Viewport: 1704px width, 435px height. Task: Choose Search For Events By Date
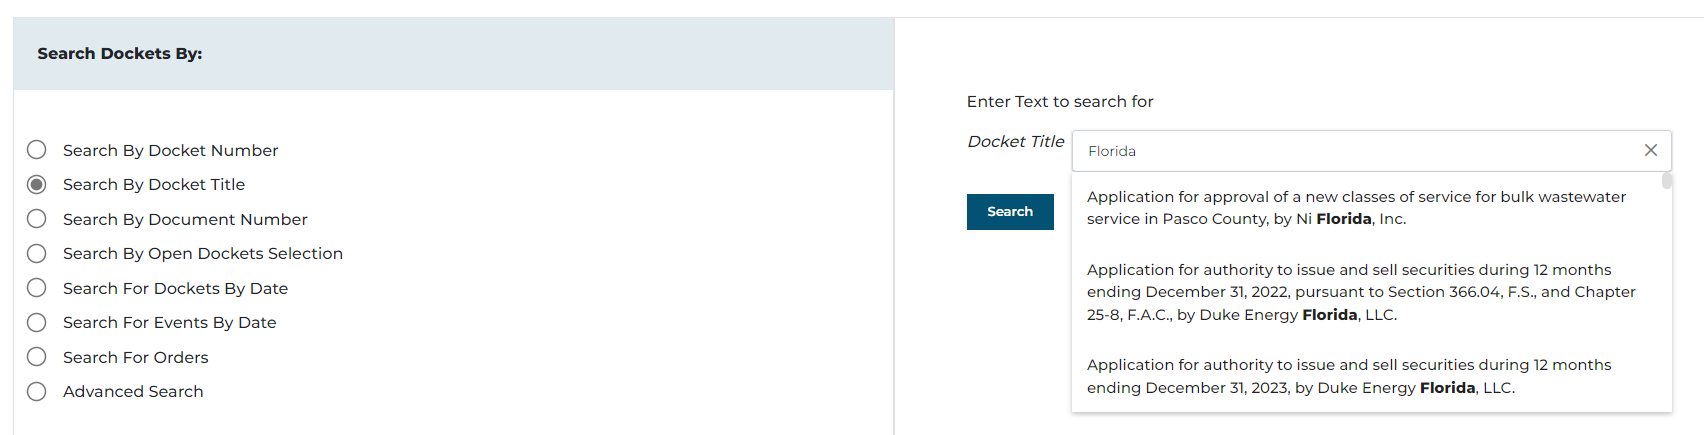pos(37,322)
